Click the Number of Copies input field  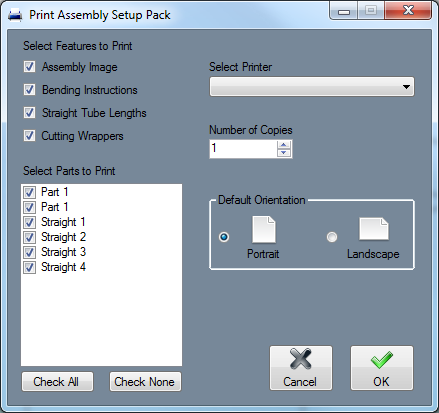point(243,149)
